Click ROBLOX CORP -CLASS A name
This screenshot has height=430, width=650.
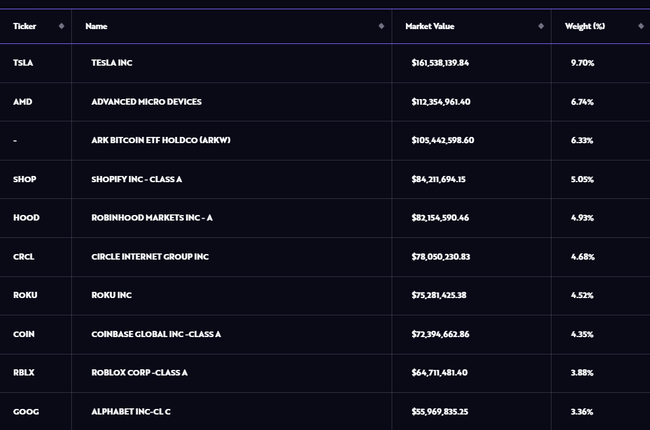click(139, 372)
